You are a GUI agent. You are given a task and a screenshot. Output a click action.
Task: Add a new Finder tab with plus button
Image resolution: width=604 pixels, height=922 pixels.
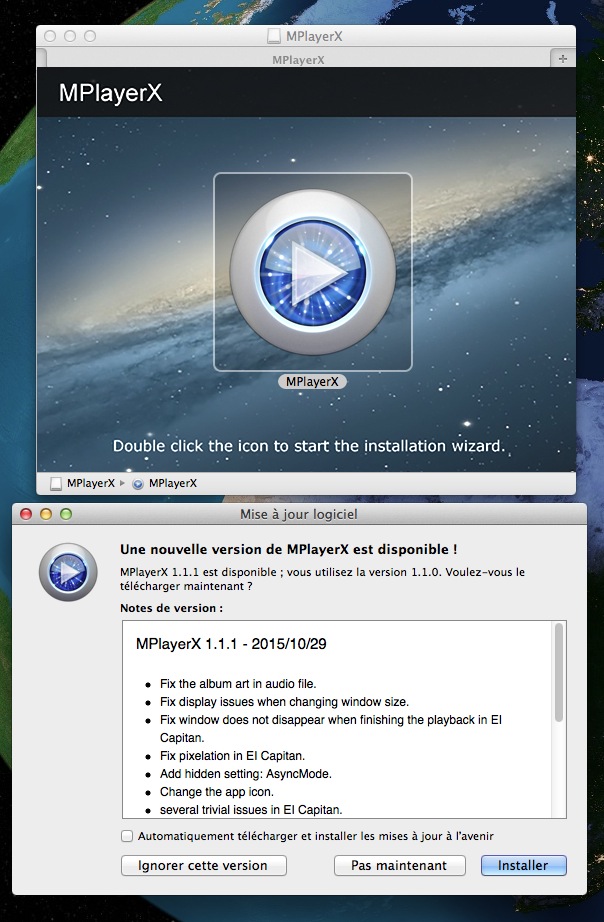[x=563, y=59]
